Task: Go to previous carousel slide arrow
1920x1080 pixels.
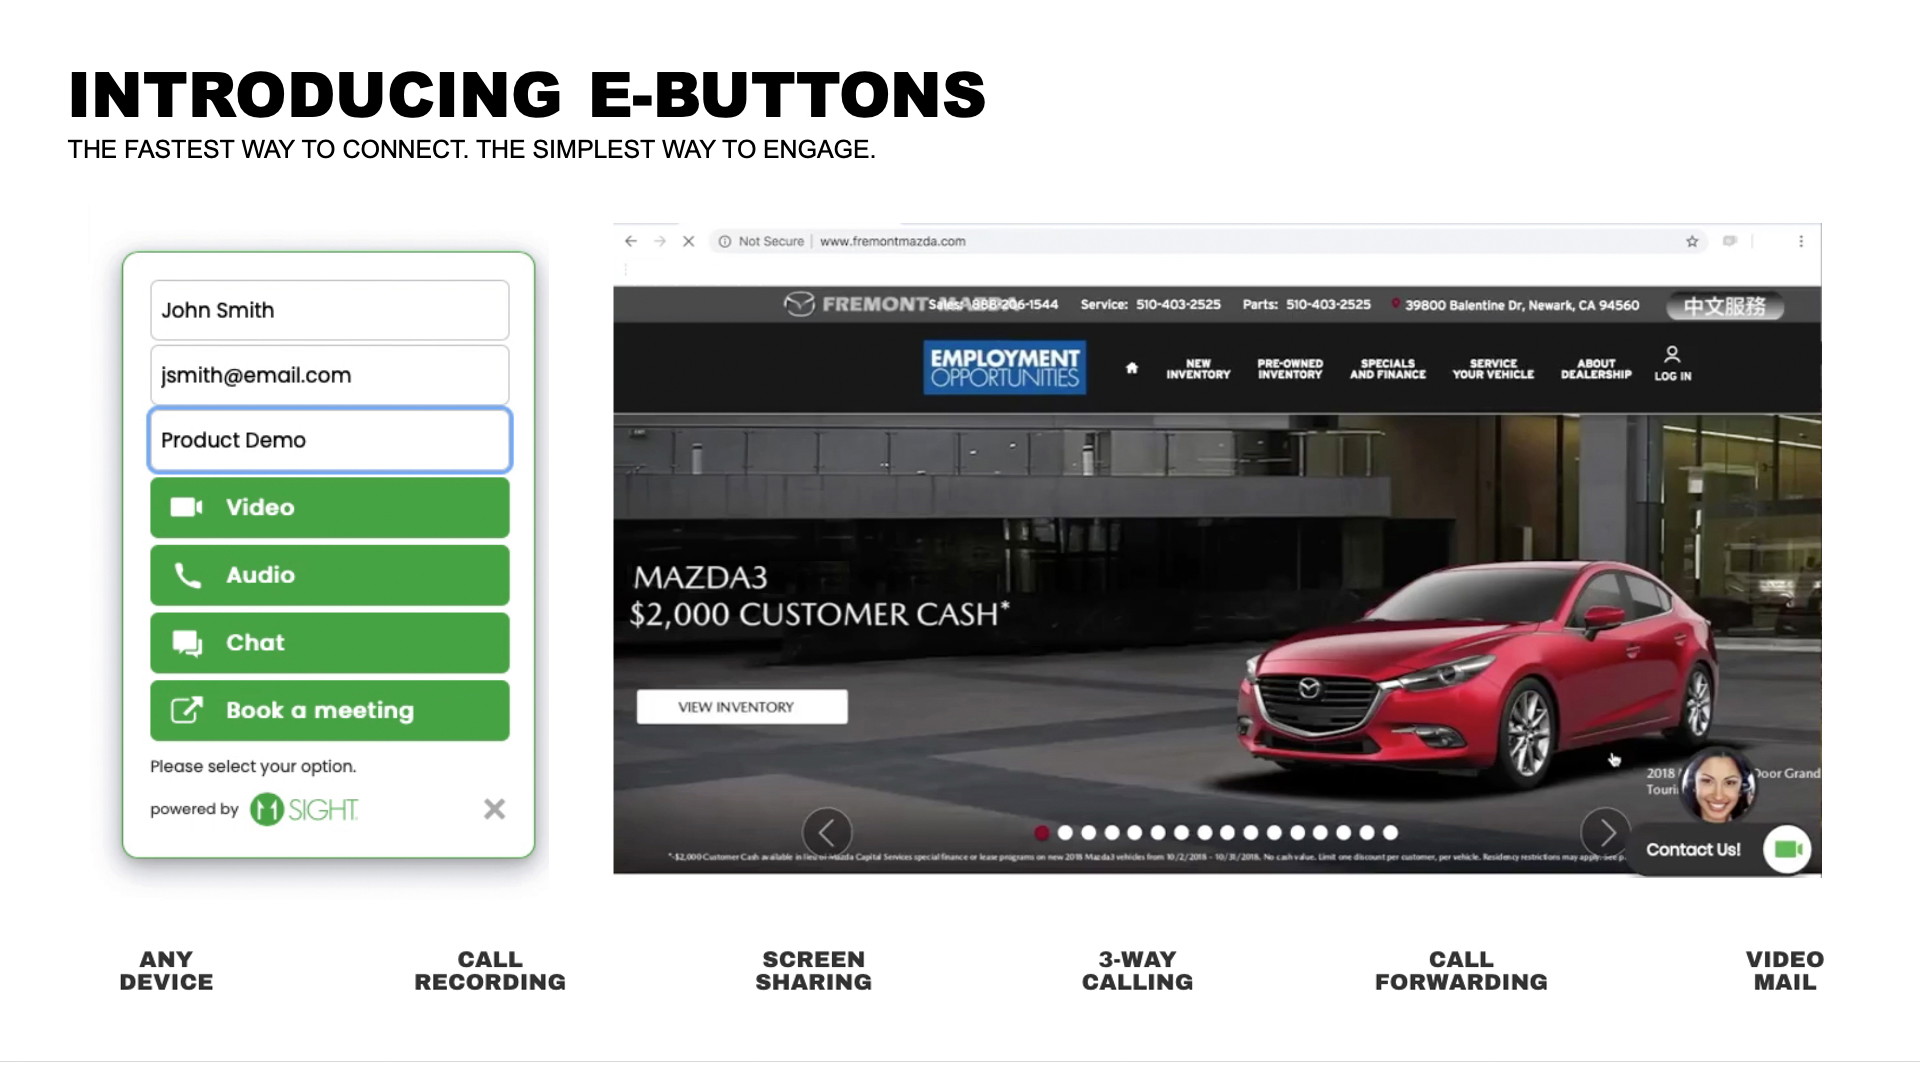Action: coord(827,832)
